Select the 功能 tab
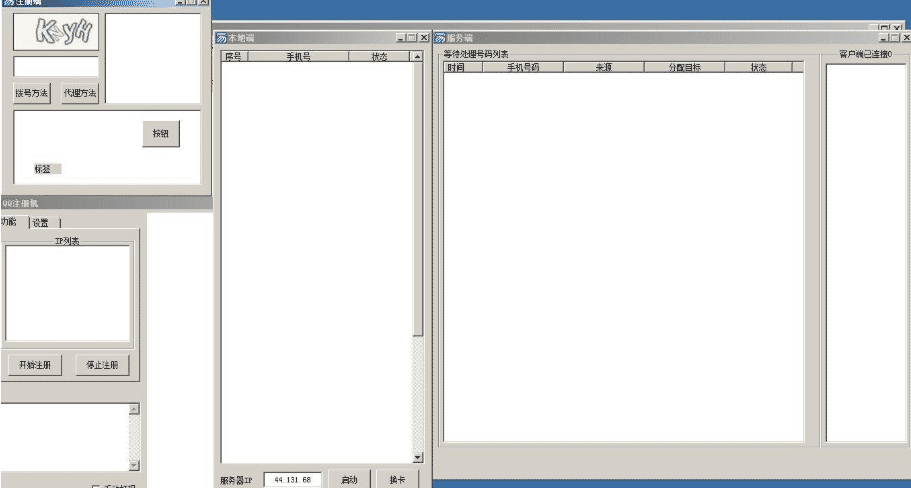The width and height of the screenshot is (911, 488). pos(9,222)
